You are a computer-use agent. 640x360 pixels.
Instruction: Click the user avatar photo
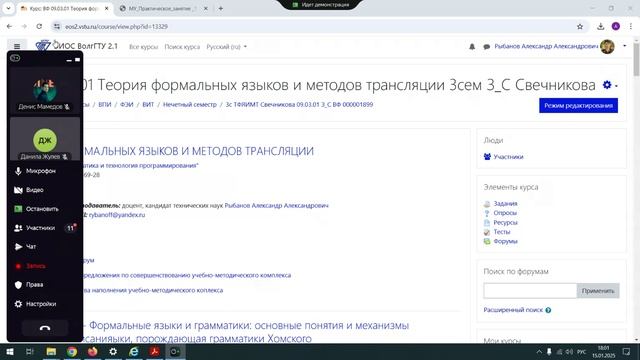click(x=607, y=47)
